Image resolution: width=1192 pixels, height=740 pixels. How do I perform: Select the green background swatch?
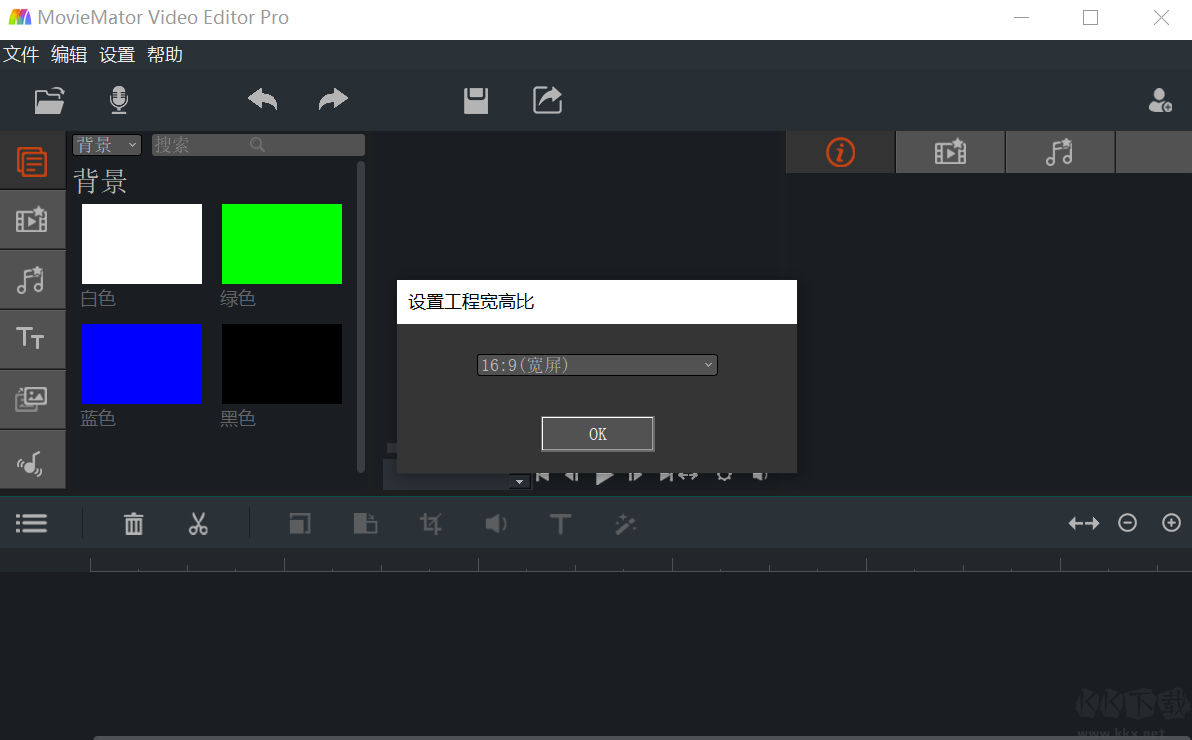(x=282, y=244)
